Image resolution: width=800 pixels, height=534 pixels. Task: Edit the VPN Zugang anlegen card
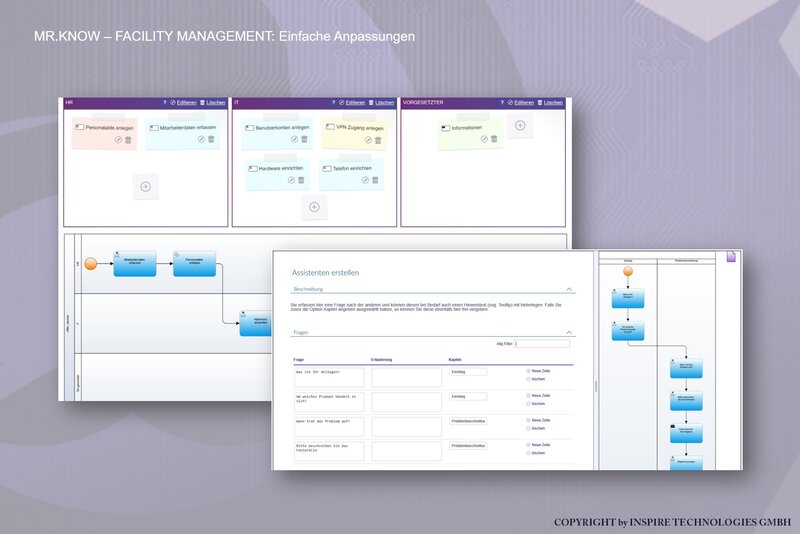368,140
